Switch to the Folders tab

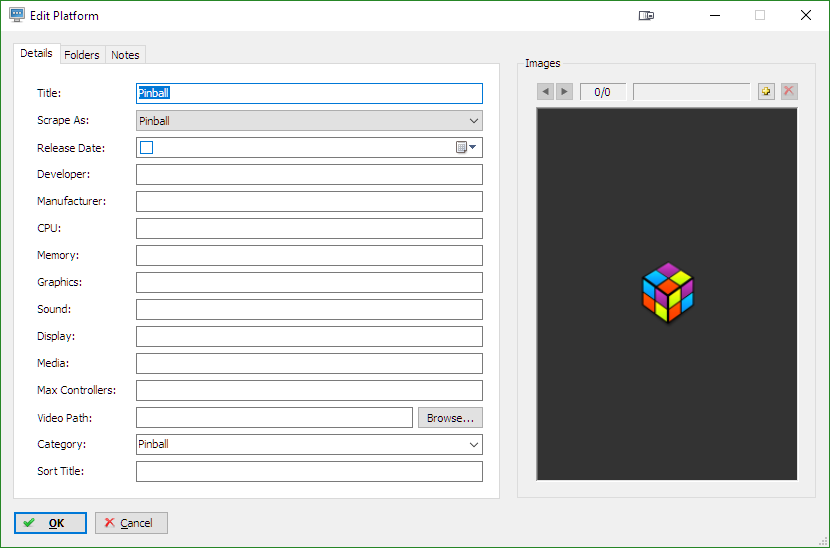(x=82, y=55)
